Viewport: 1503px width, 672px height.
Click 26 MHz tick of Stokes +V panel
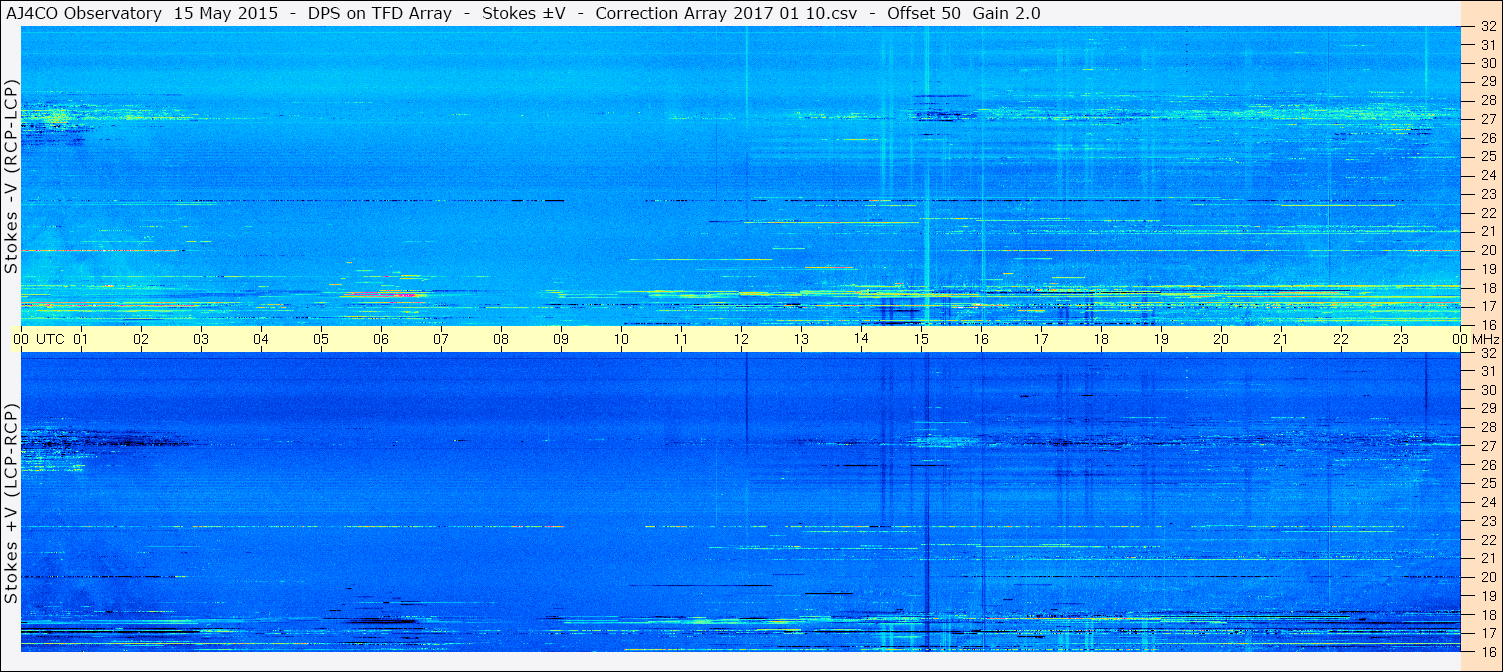1488,465
